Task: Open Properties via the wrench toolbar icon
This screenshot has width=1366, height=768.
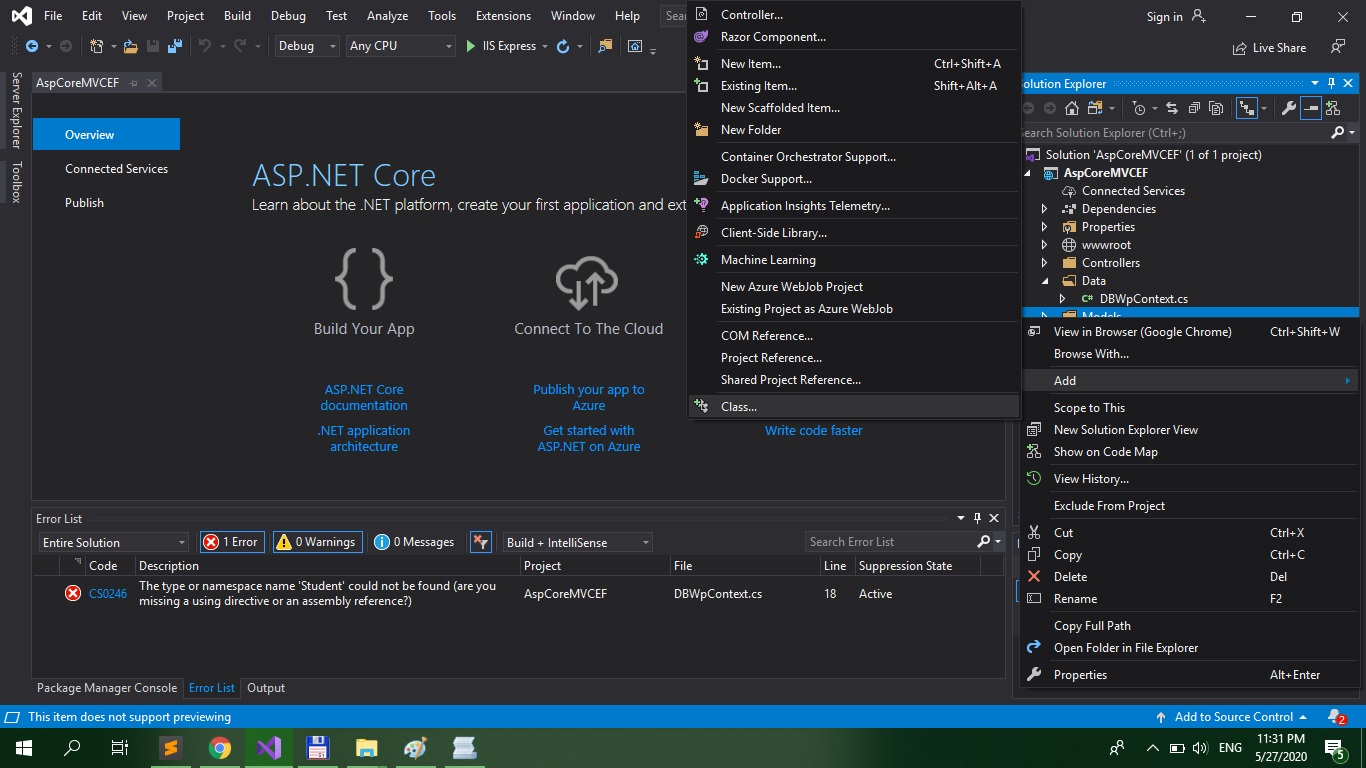Action: 1289,108
